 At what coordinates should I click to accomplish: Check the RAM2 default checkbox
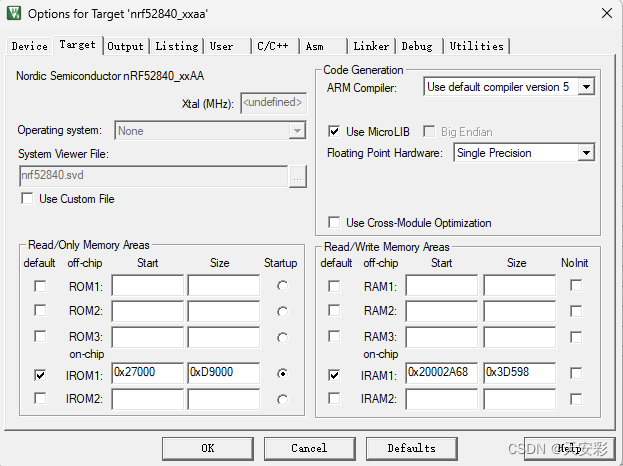tap(334, 310)
